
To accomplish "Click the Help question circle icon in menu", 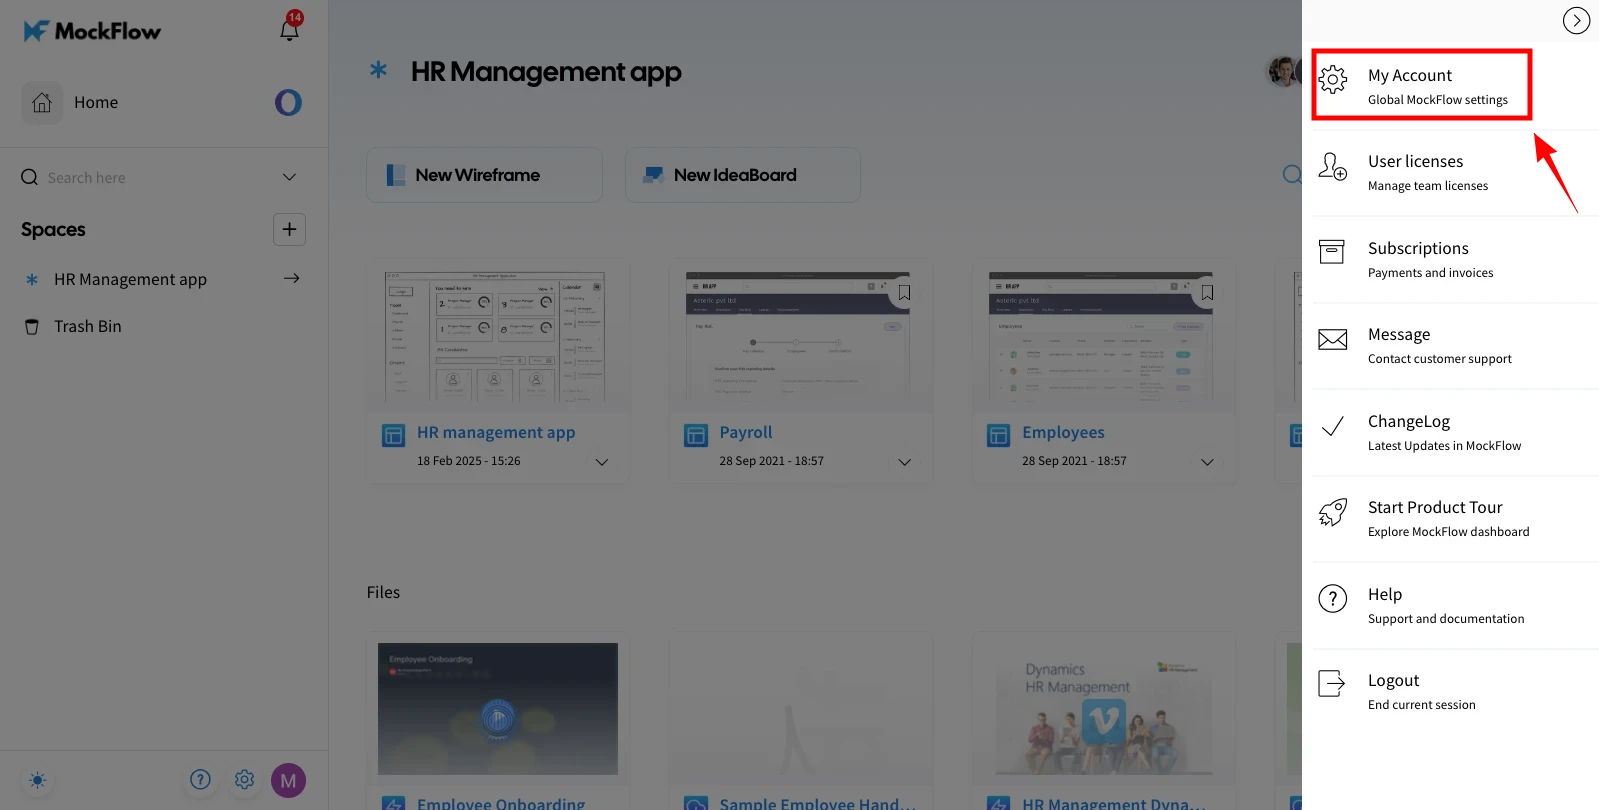I will 1333,599.
